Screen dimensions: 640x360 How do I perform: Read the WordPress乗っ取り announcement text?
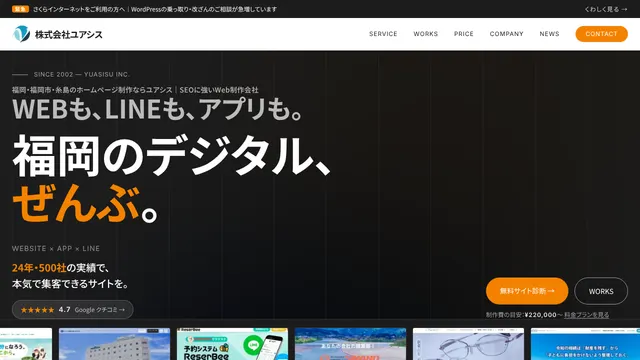155,9
